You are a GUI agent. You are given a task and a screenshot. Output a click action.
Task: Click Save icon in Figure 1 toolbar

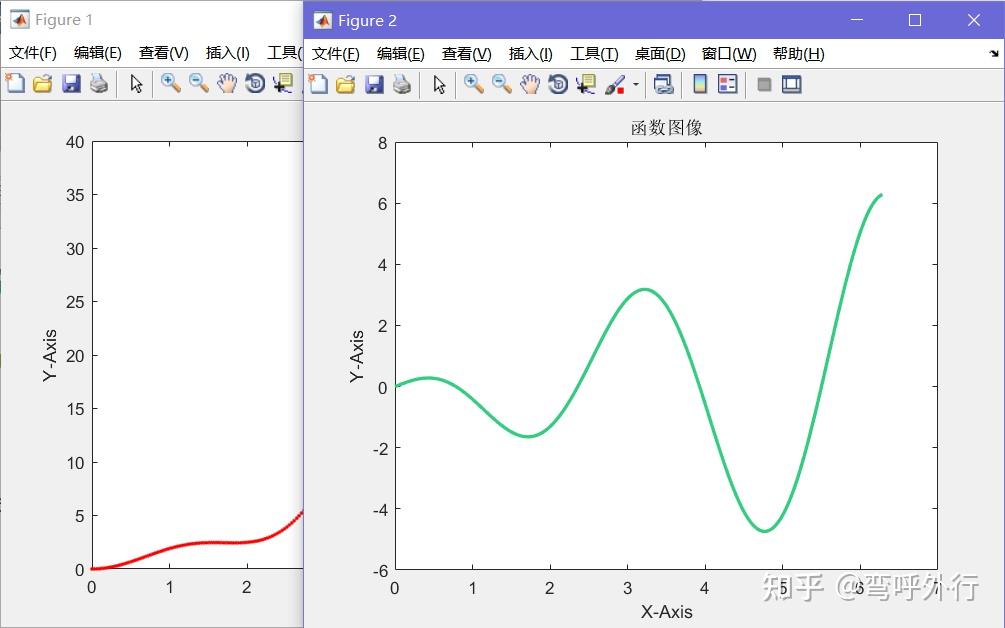71,83
